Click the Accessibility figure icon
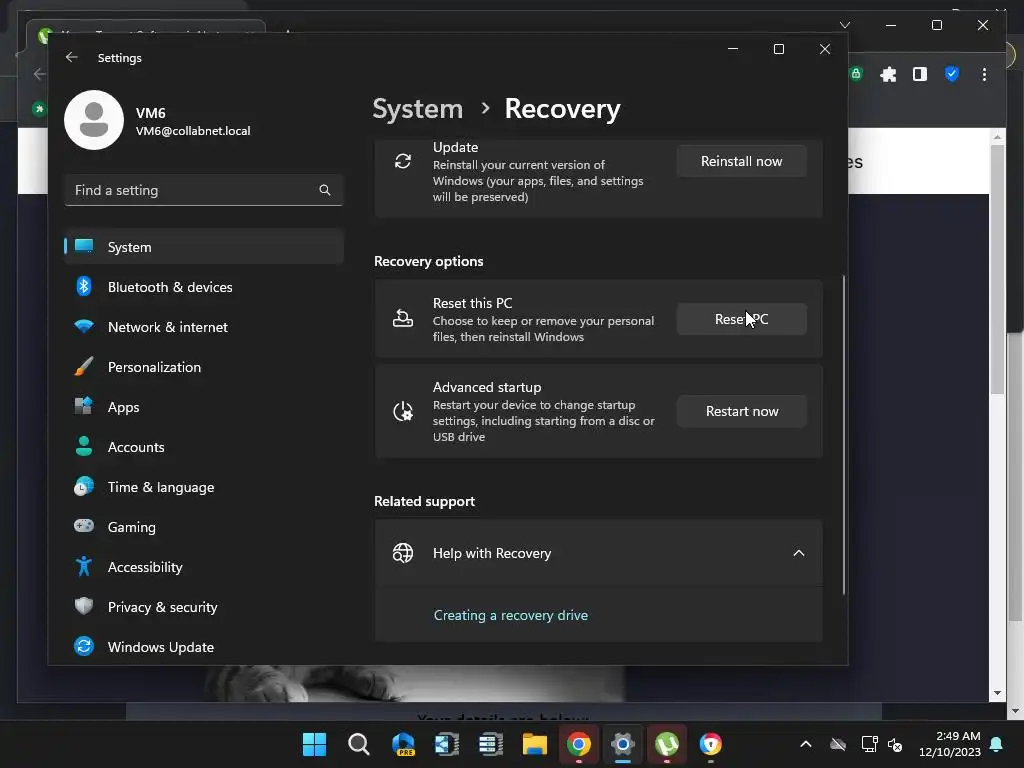Viewport: 1024px width, 768px height. tap(84, 566)
